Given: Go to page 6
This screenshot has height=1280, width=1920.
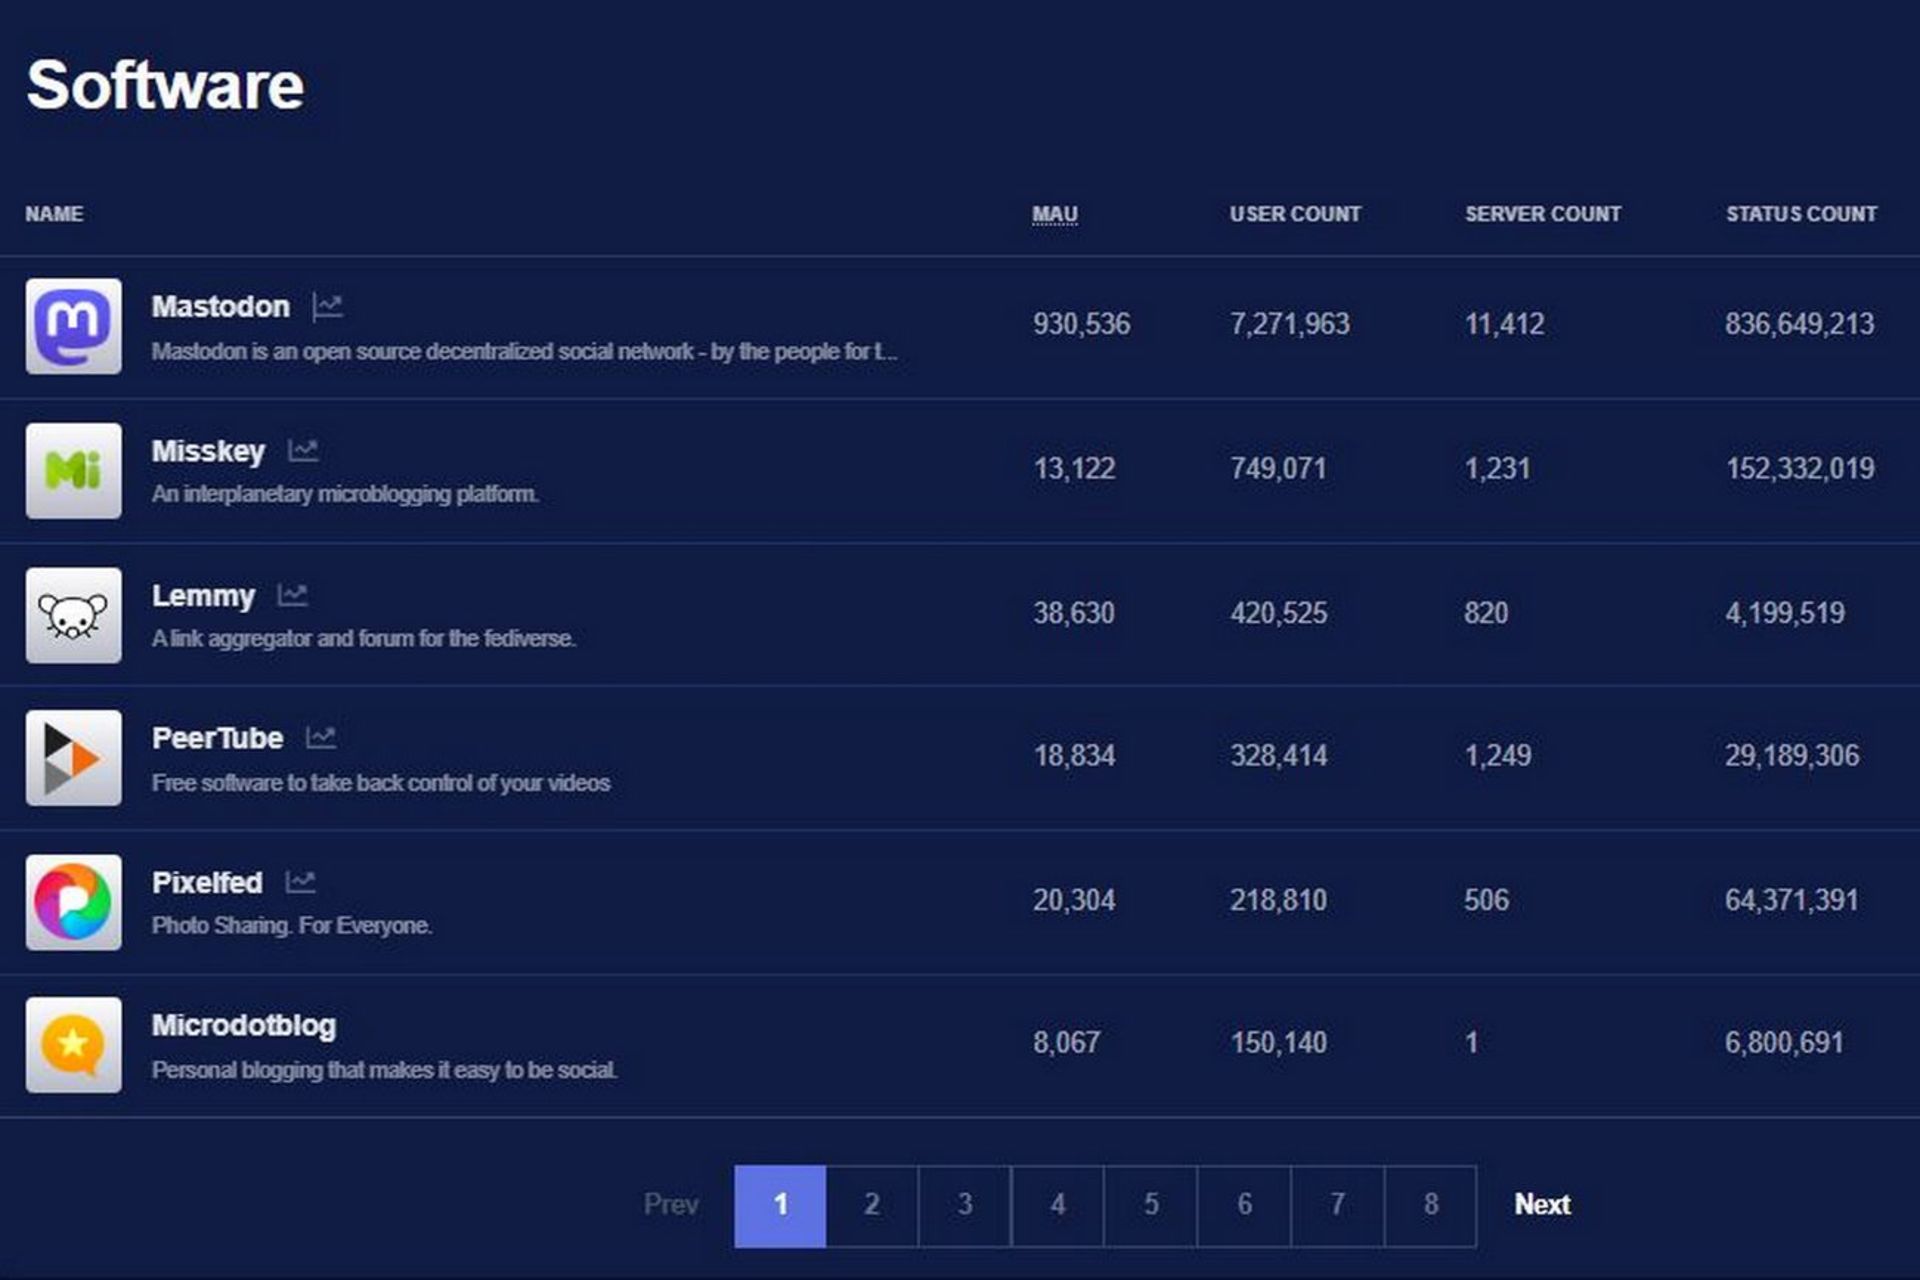Looking at the screenshot, I should tap(1244, 1206).
